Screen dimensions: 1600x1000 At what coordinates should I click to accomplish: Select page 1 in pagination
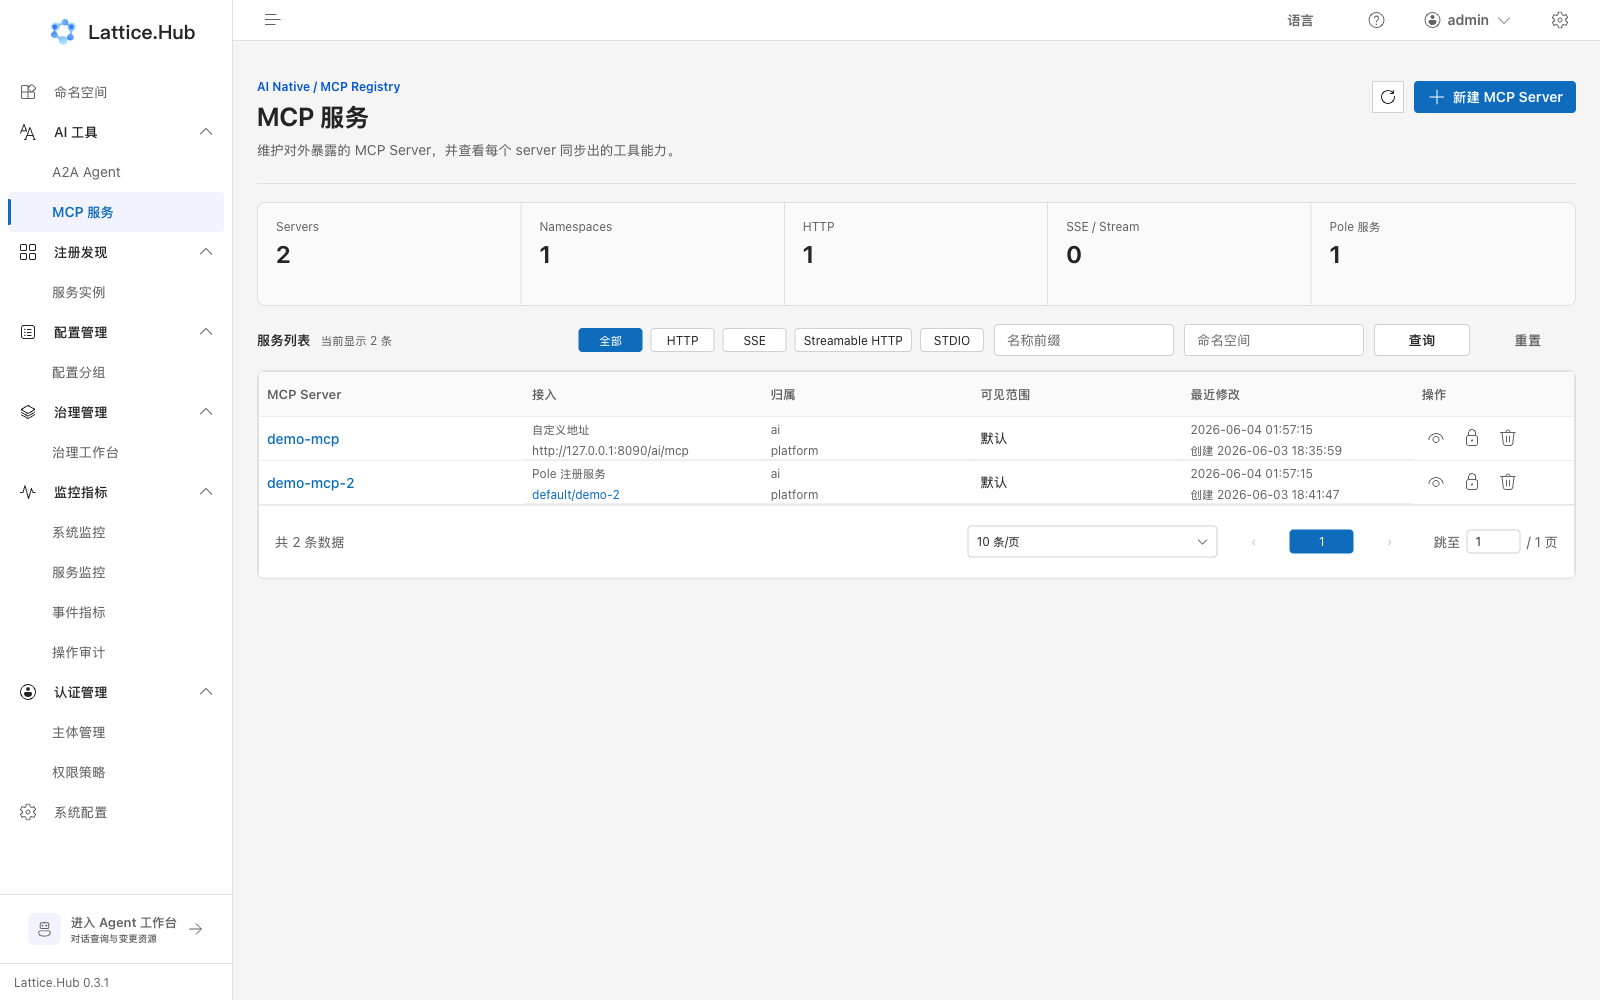click(1321, 542)
